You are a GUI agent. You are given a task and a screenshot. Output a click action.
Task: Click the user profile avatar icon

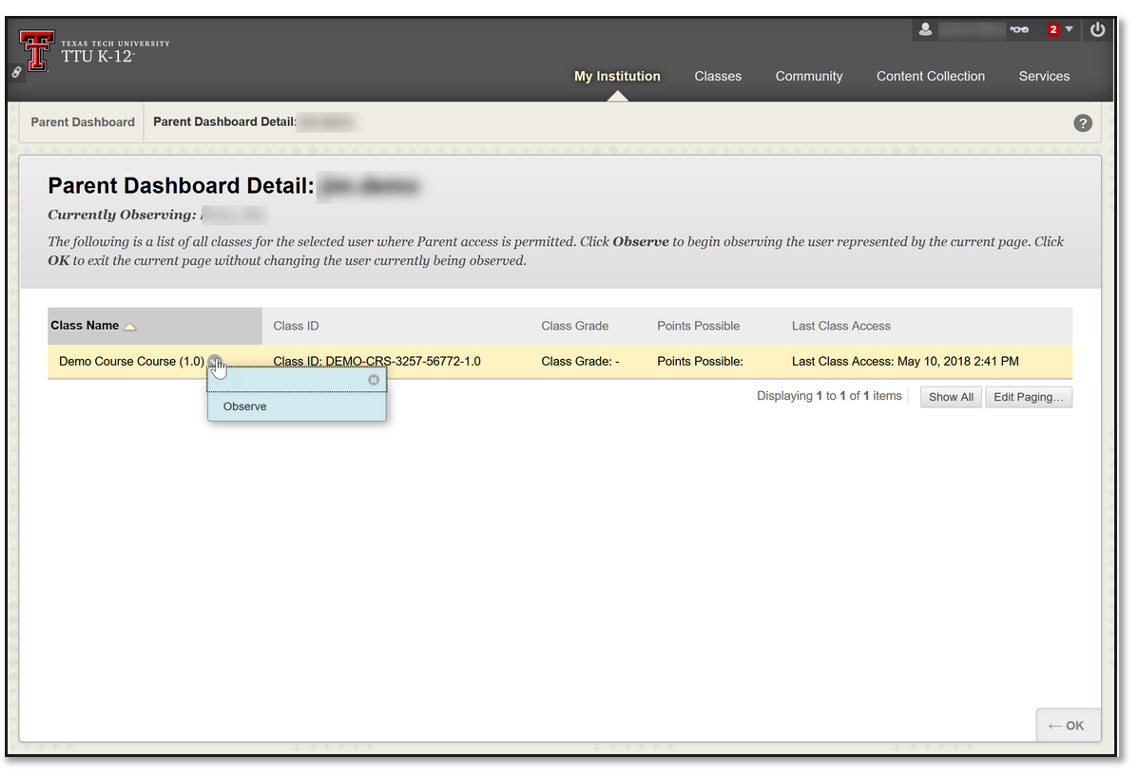click(x=925, y=30)
